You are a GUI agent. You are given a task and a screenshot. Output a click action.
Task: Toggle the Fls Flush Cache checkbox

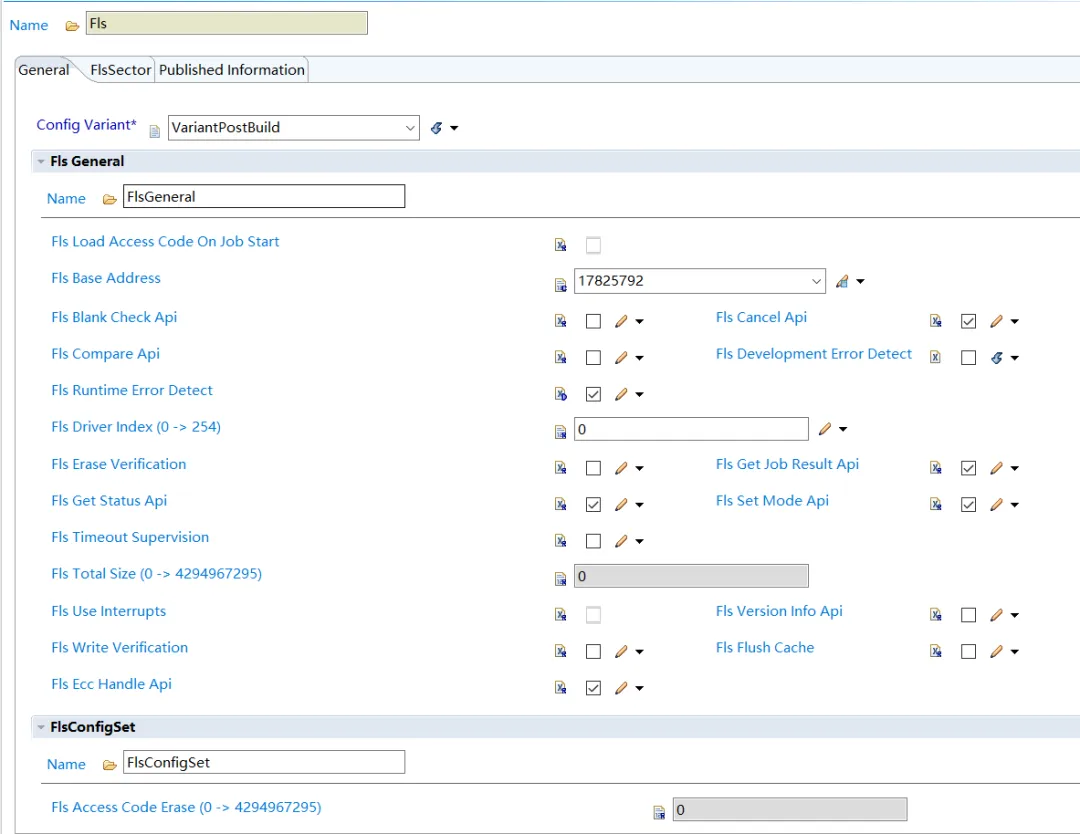click(x=968, y=651)
